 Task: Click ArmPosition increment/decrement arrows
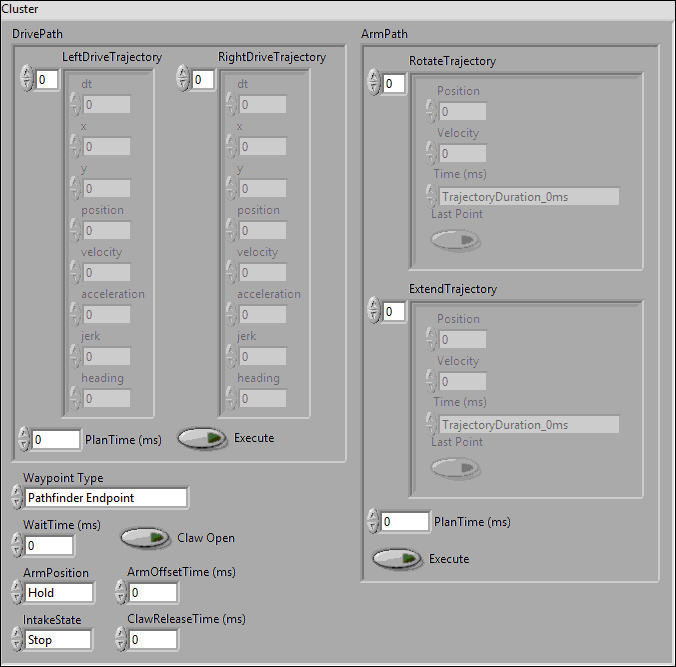[17, 592]
